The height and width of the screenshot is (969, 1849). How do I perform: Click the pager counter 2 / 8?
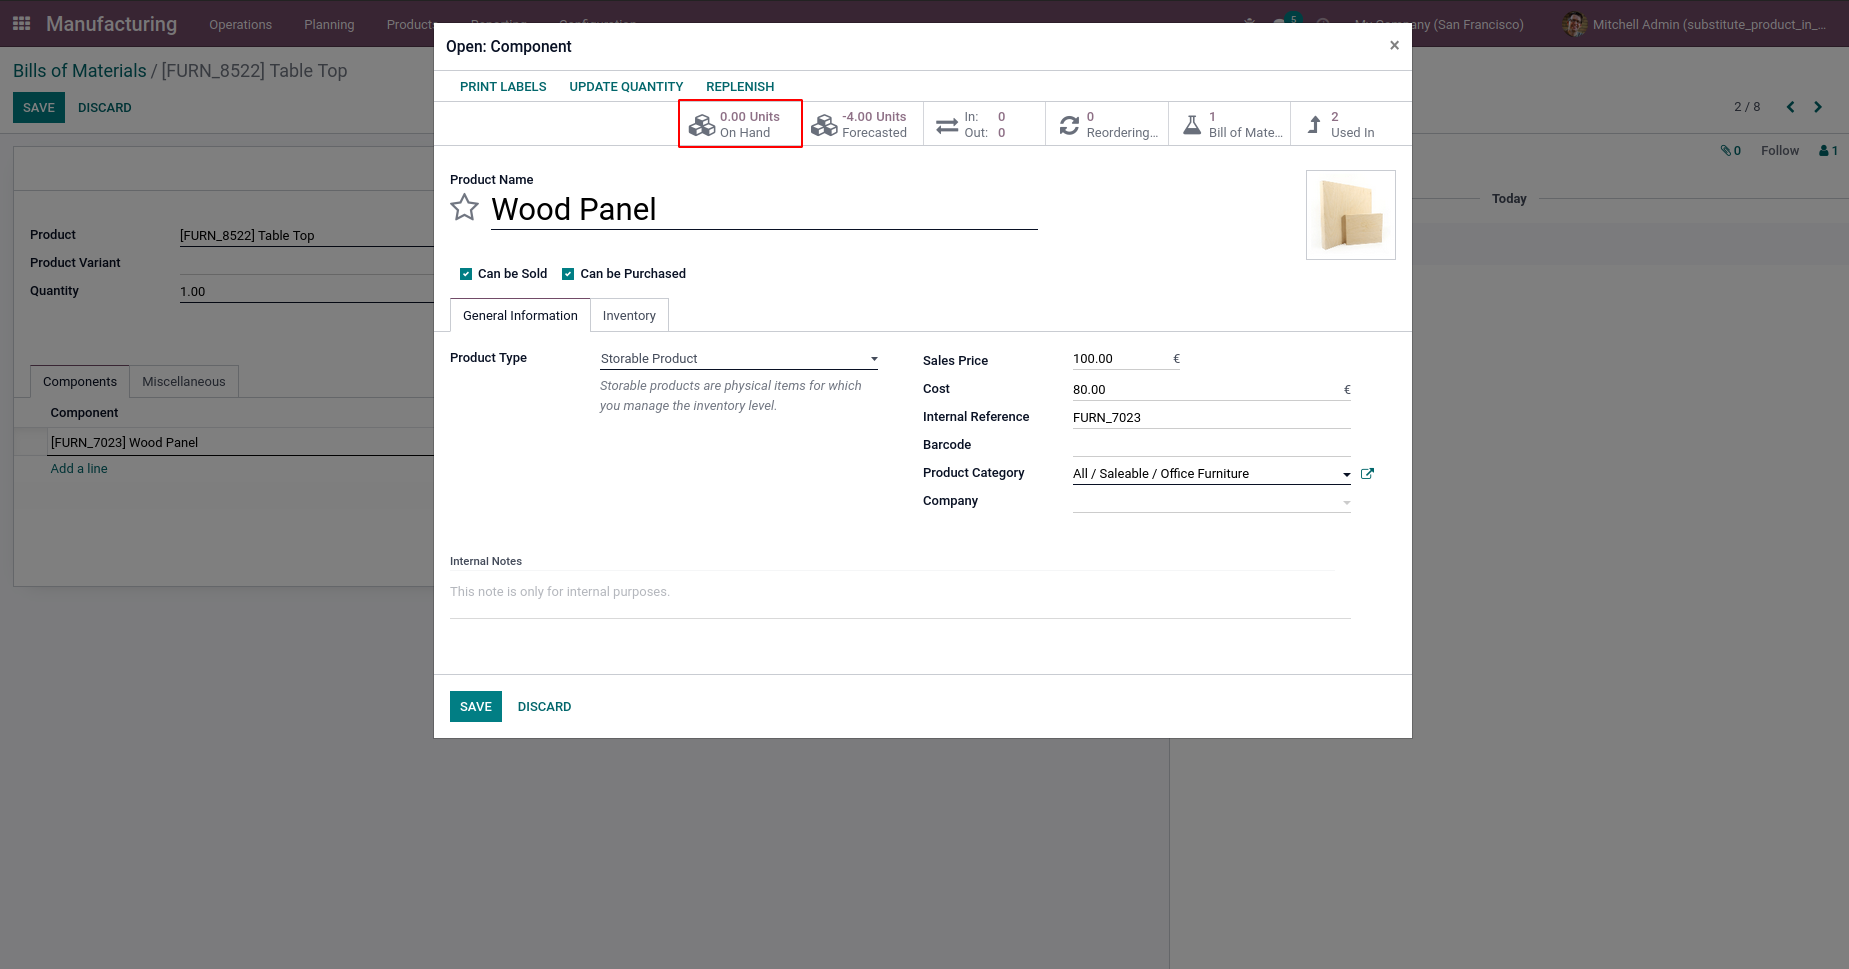[x=1747, y=107]
